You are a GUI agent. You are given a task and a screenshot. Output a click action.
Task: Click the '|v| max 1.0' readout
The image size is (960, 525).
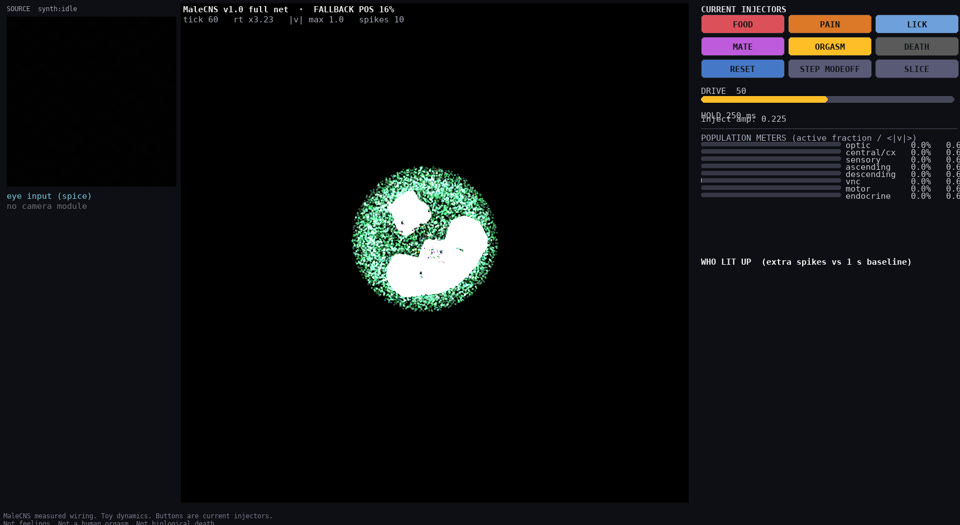317,20
